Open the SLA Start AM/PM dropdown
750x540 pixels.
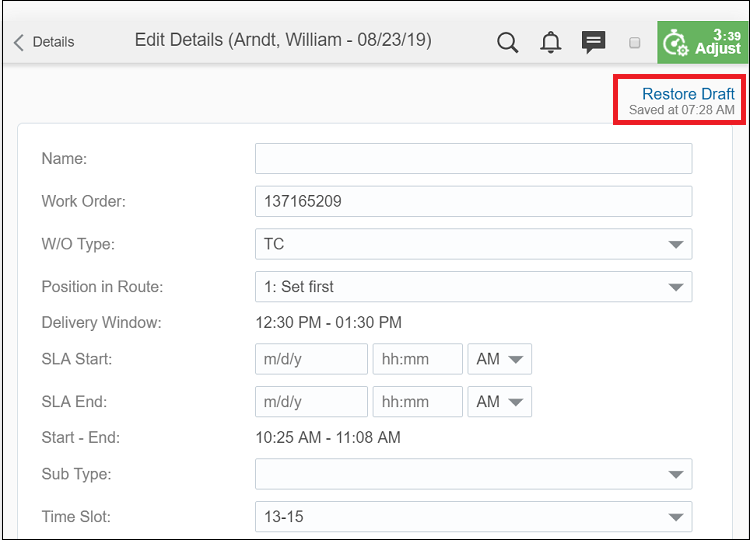point(499,359)
